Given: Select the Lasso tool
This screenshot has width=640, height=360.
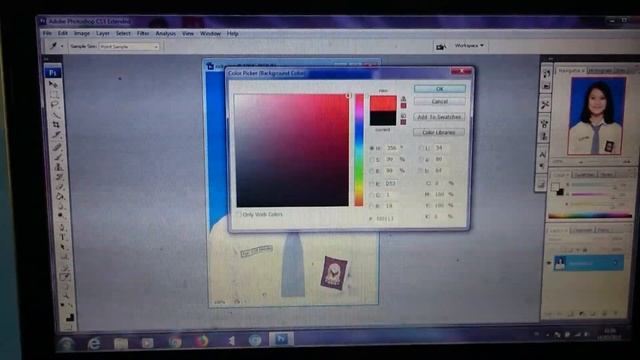Looking at the screenshot, I should coord(54,105).
